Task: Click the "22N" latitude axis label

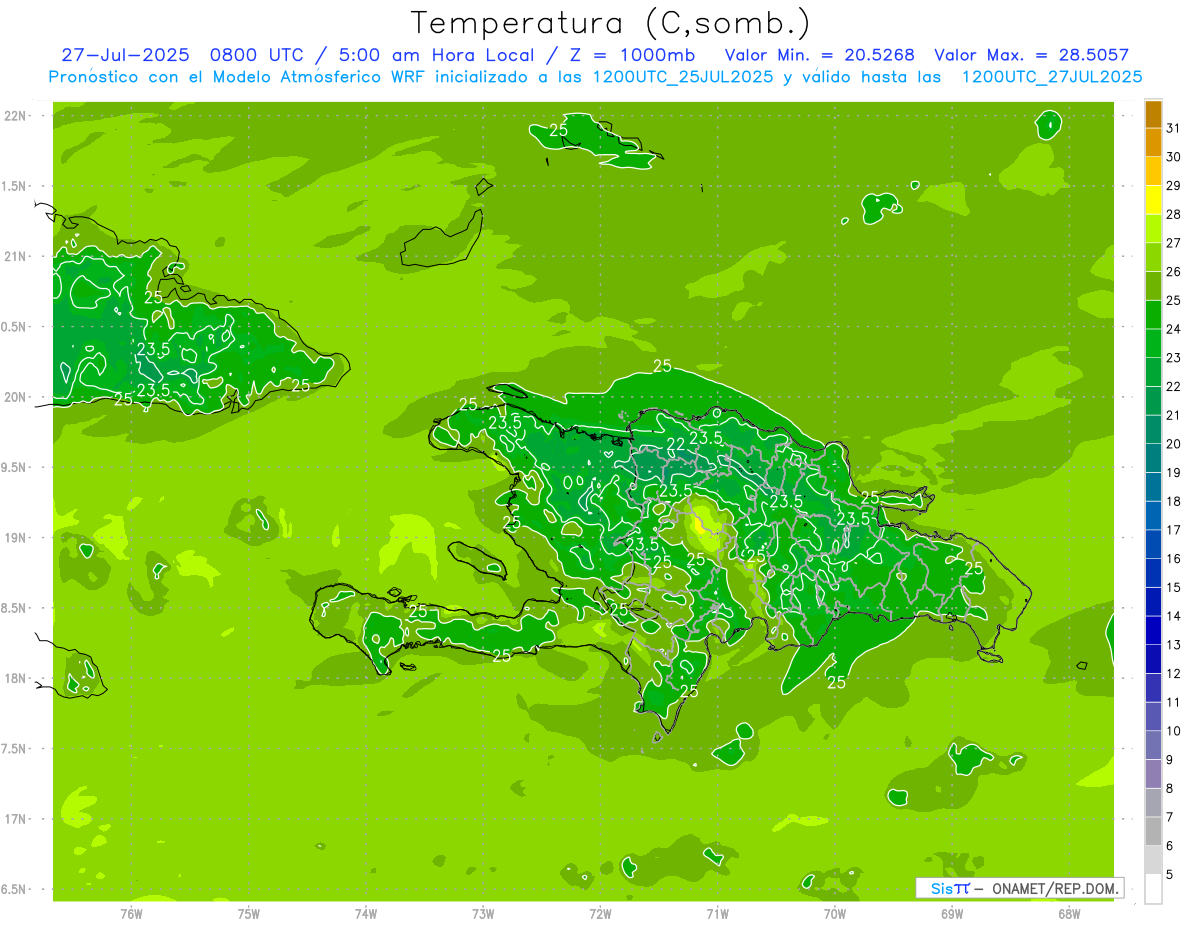Action: pyautogui.click(x=16, y=116)
